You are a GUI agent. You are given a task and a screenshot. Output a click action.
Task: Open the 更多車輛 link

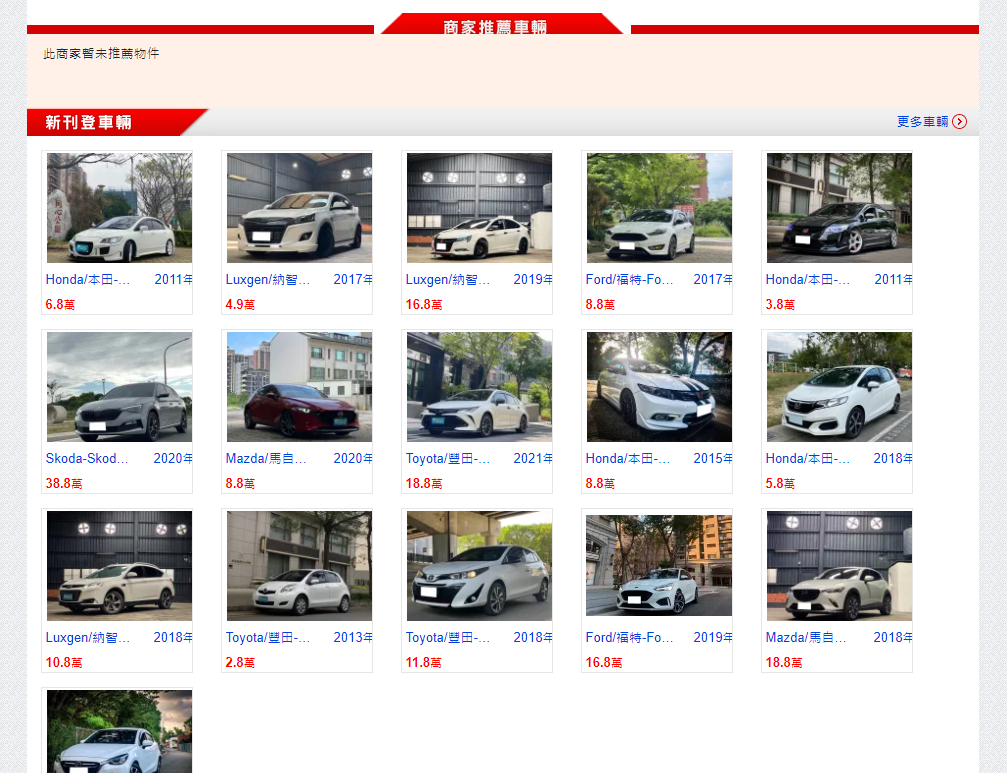pos(922,122)
